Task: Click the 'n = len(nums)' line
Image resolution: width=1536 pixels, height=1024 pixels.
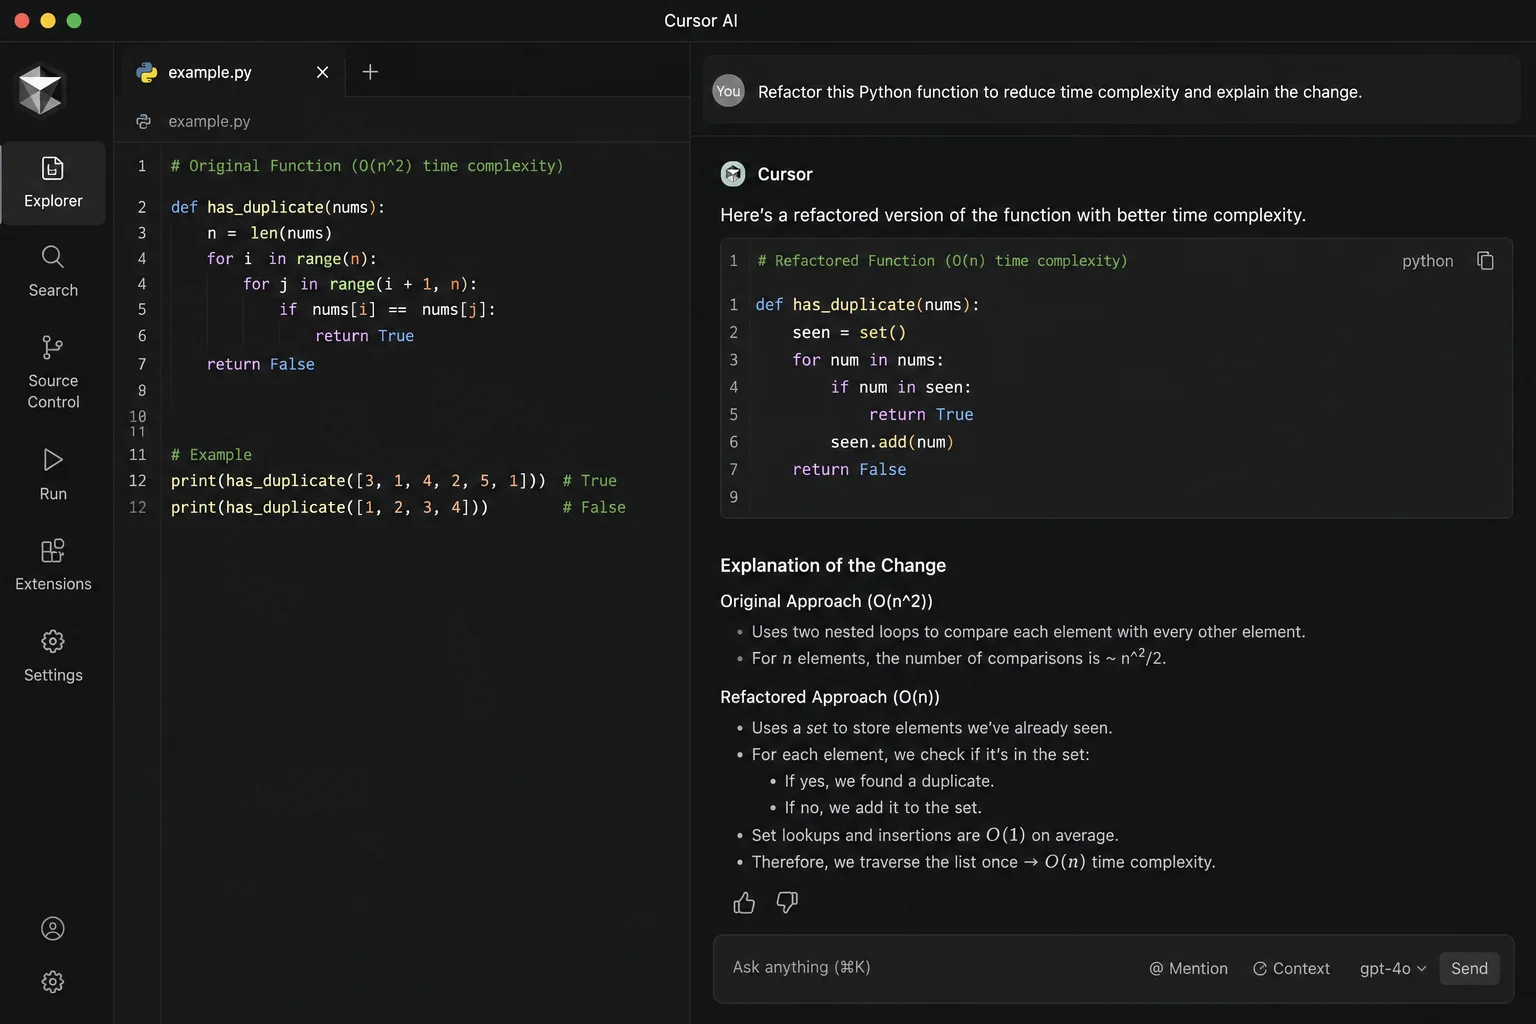Action: tap(269, 233)
